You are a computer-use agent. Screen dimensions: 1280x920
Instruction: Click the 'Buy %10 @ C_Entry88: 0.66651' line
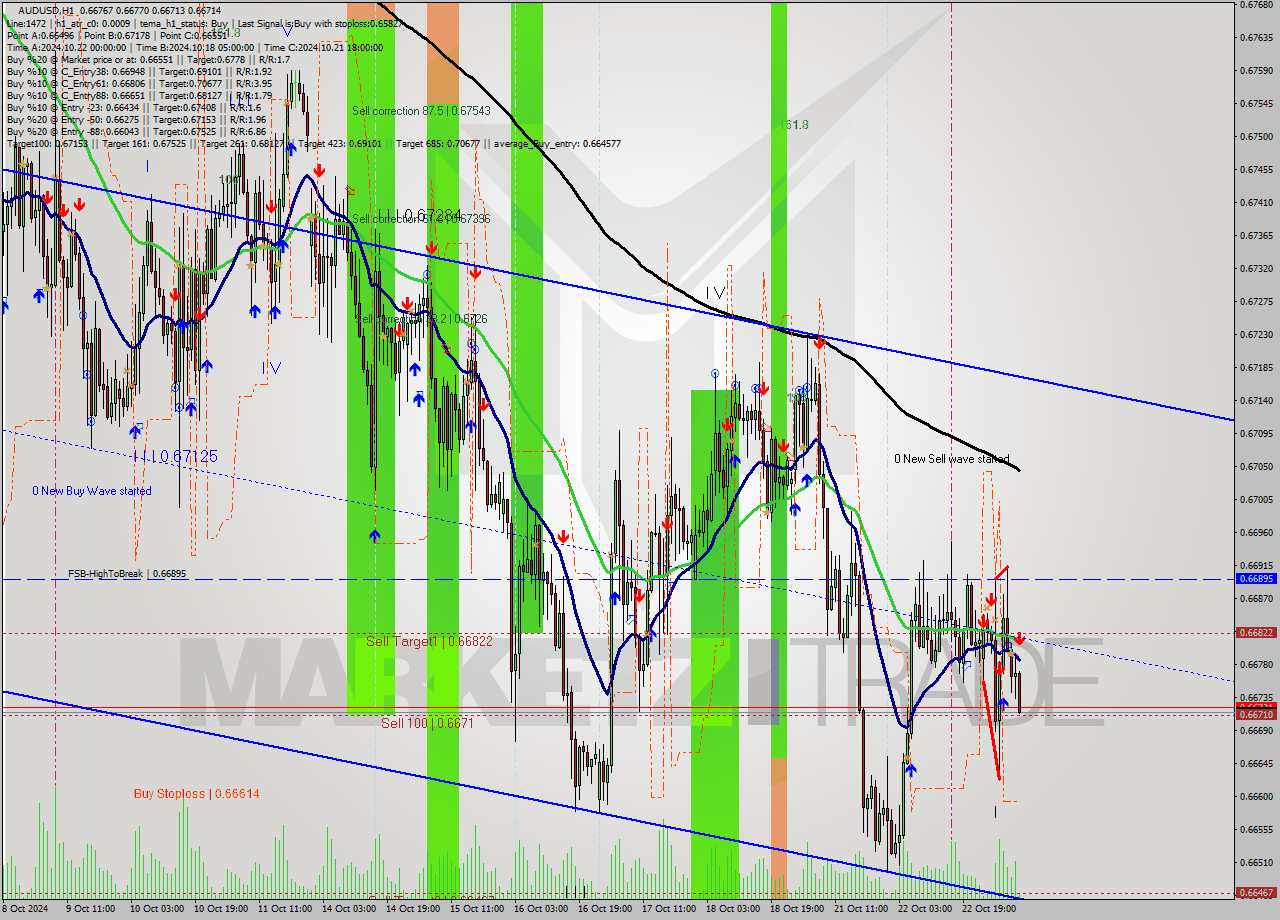139,95
